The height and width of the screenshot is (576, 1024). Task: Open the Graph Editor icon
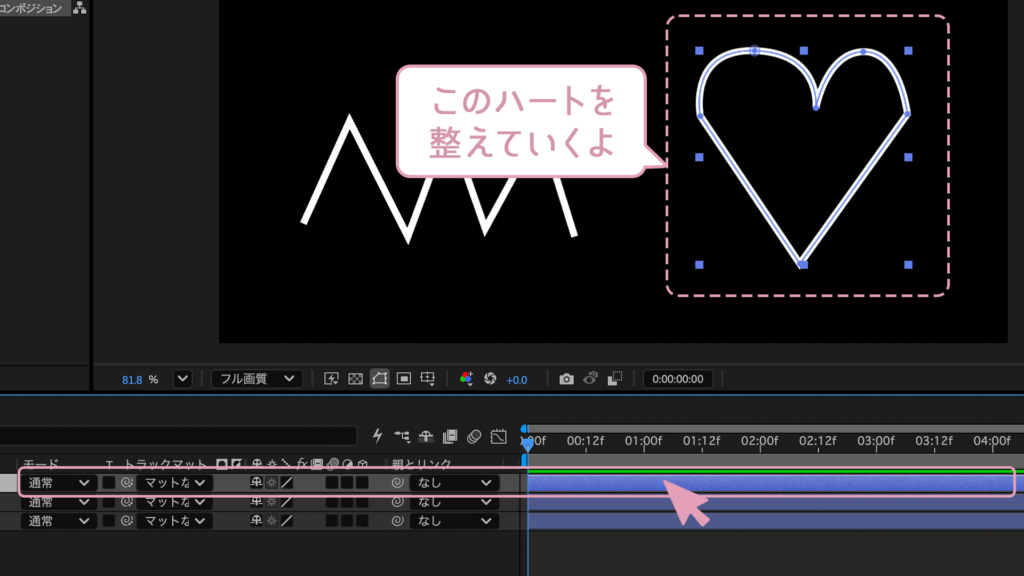[x=498, y=436]
